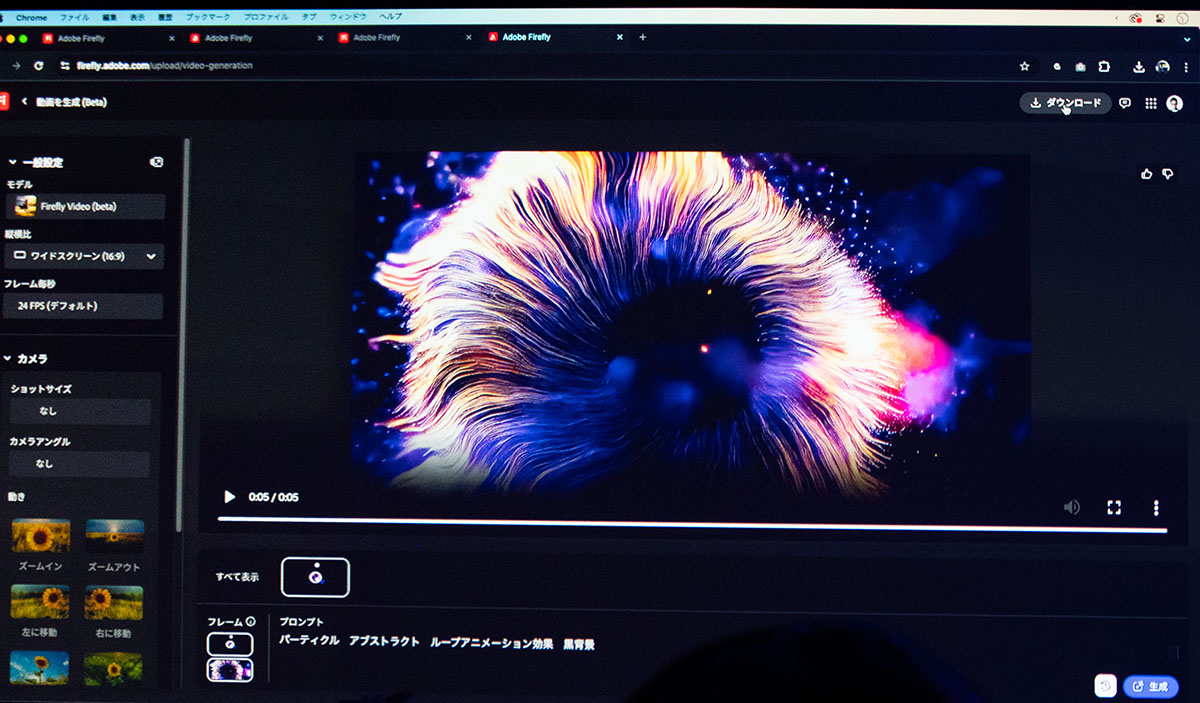The image size is (1200, 703).
Task: Click the すべて表示 label
Action: [x=237, y=577]
